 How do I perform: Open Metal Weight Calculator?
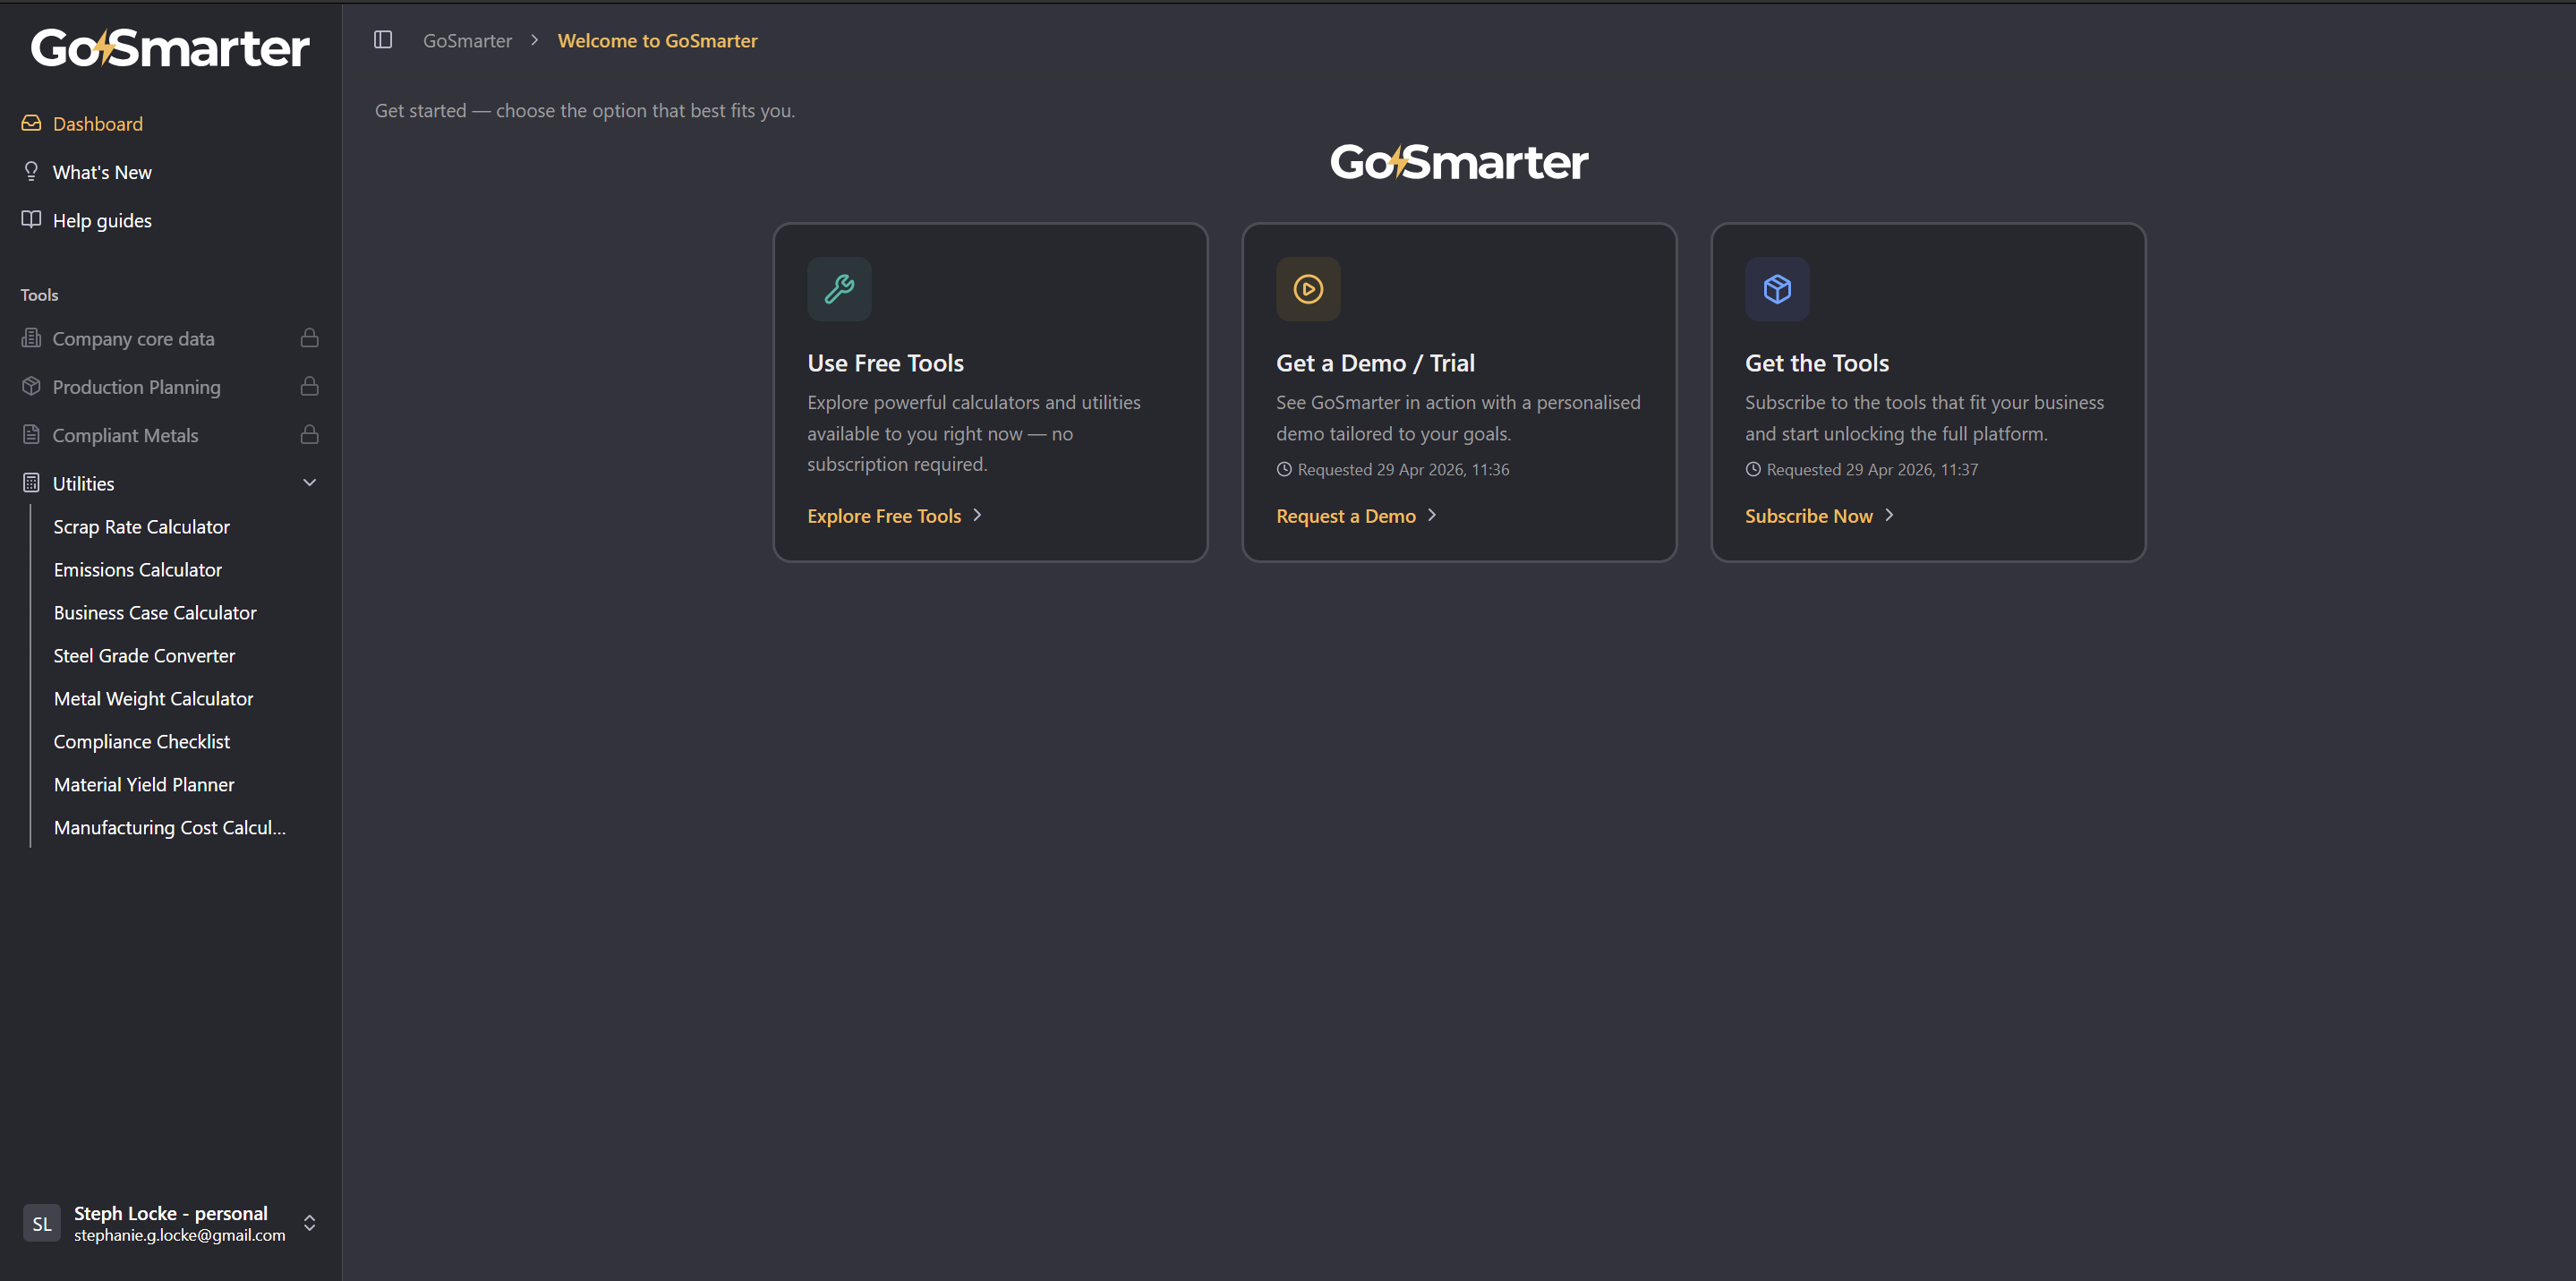click(153, 698)
